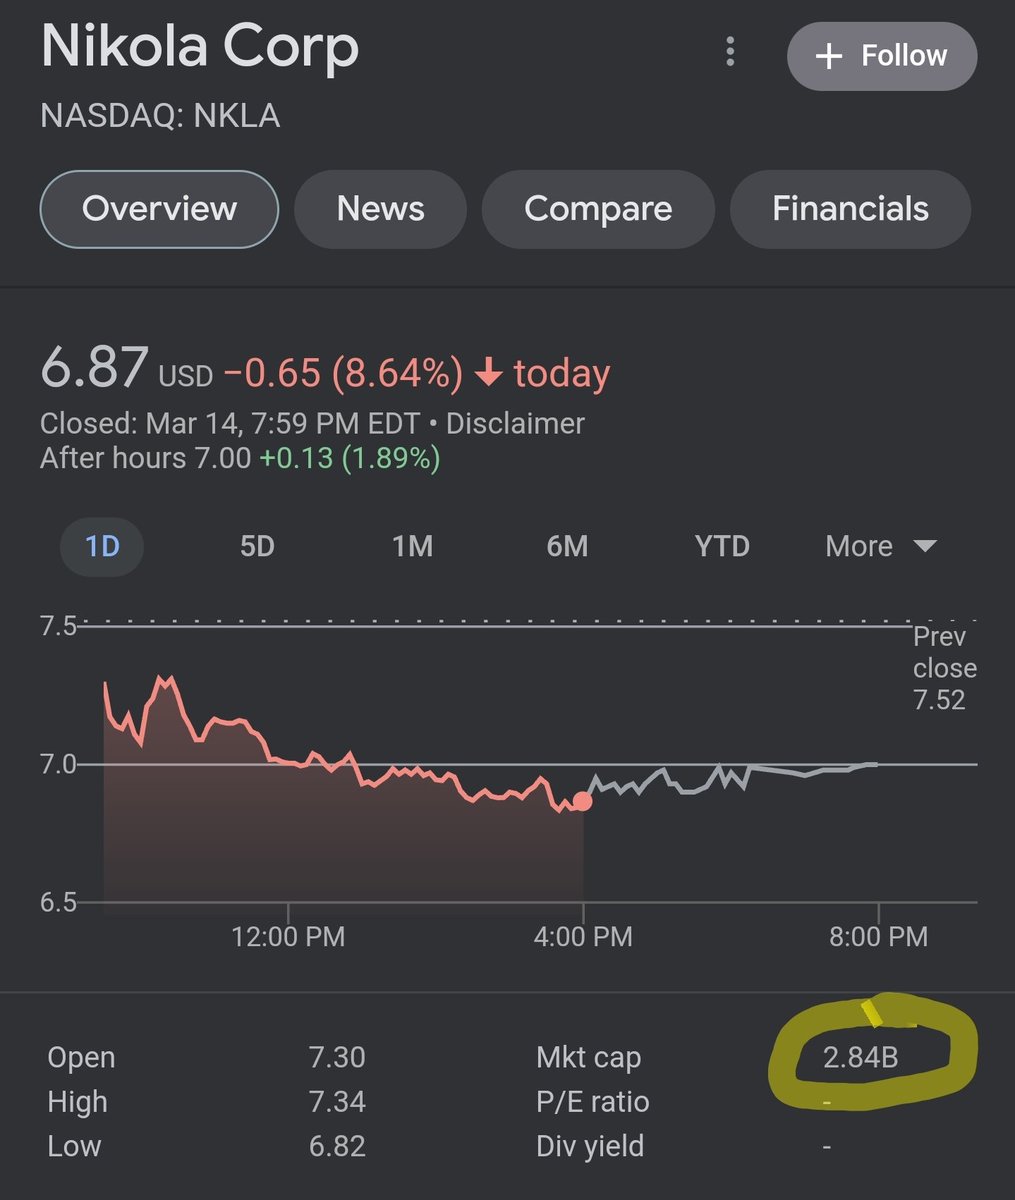
Task: Open the Disclaimer link
Action: tap(515, 423)
